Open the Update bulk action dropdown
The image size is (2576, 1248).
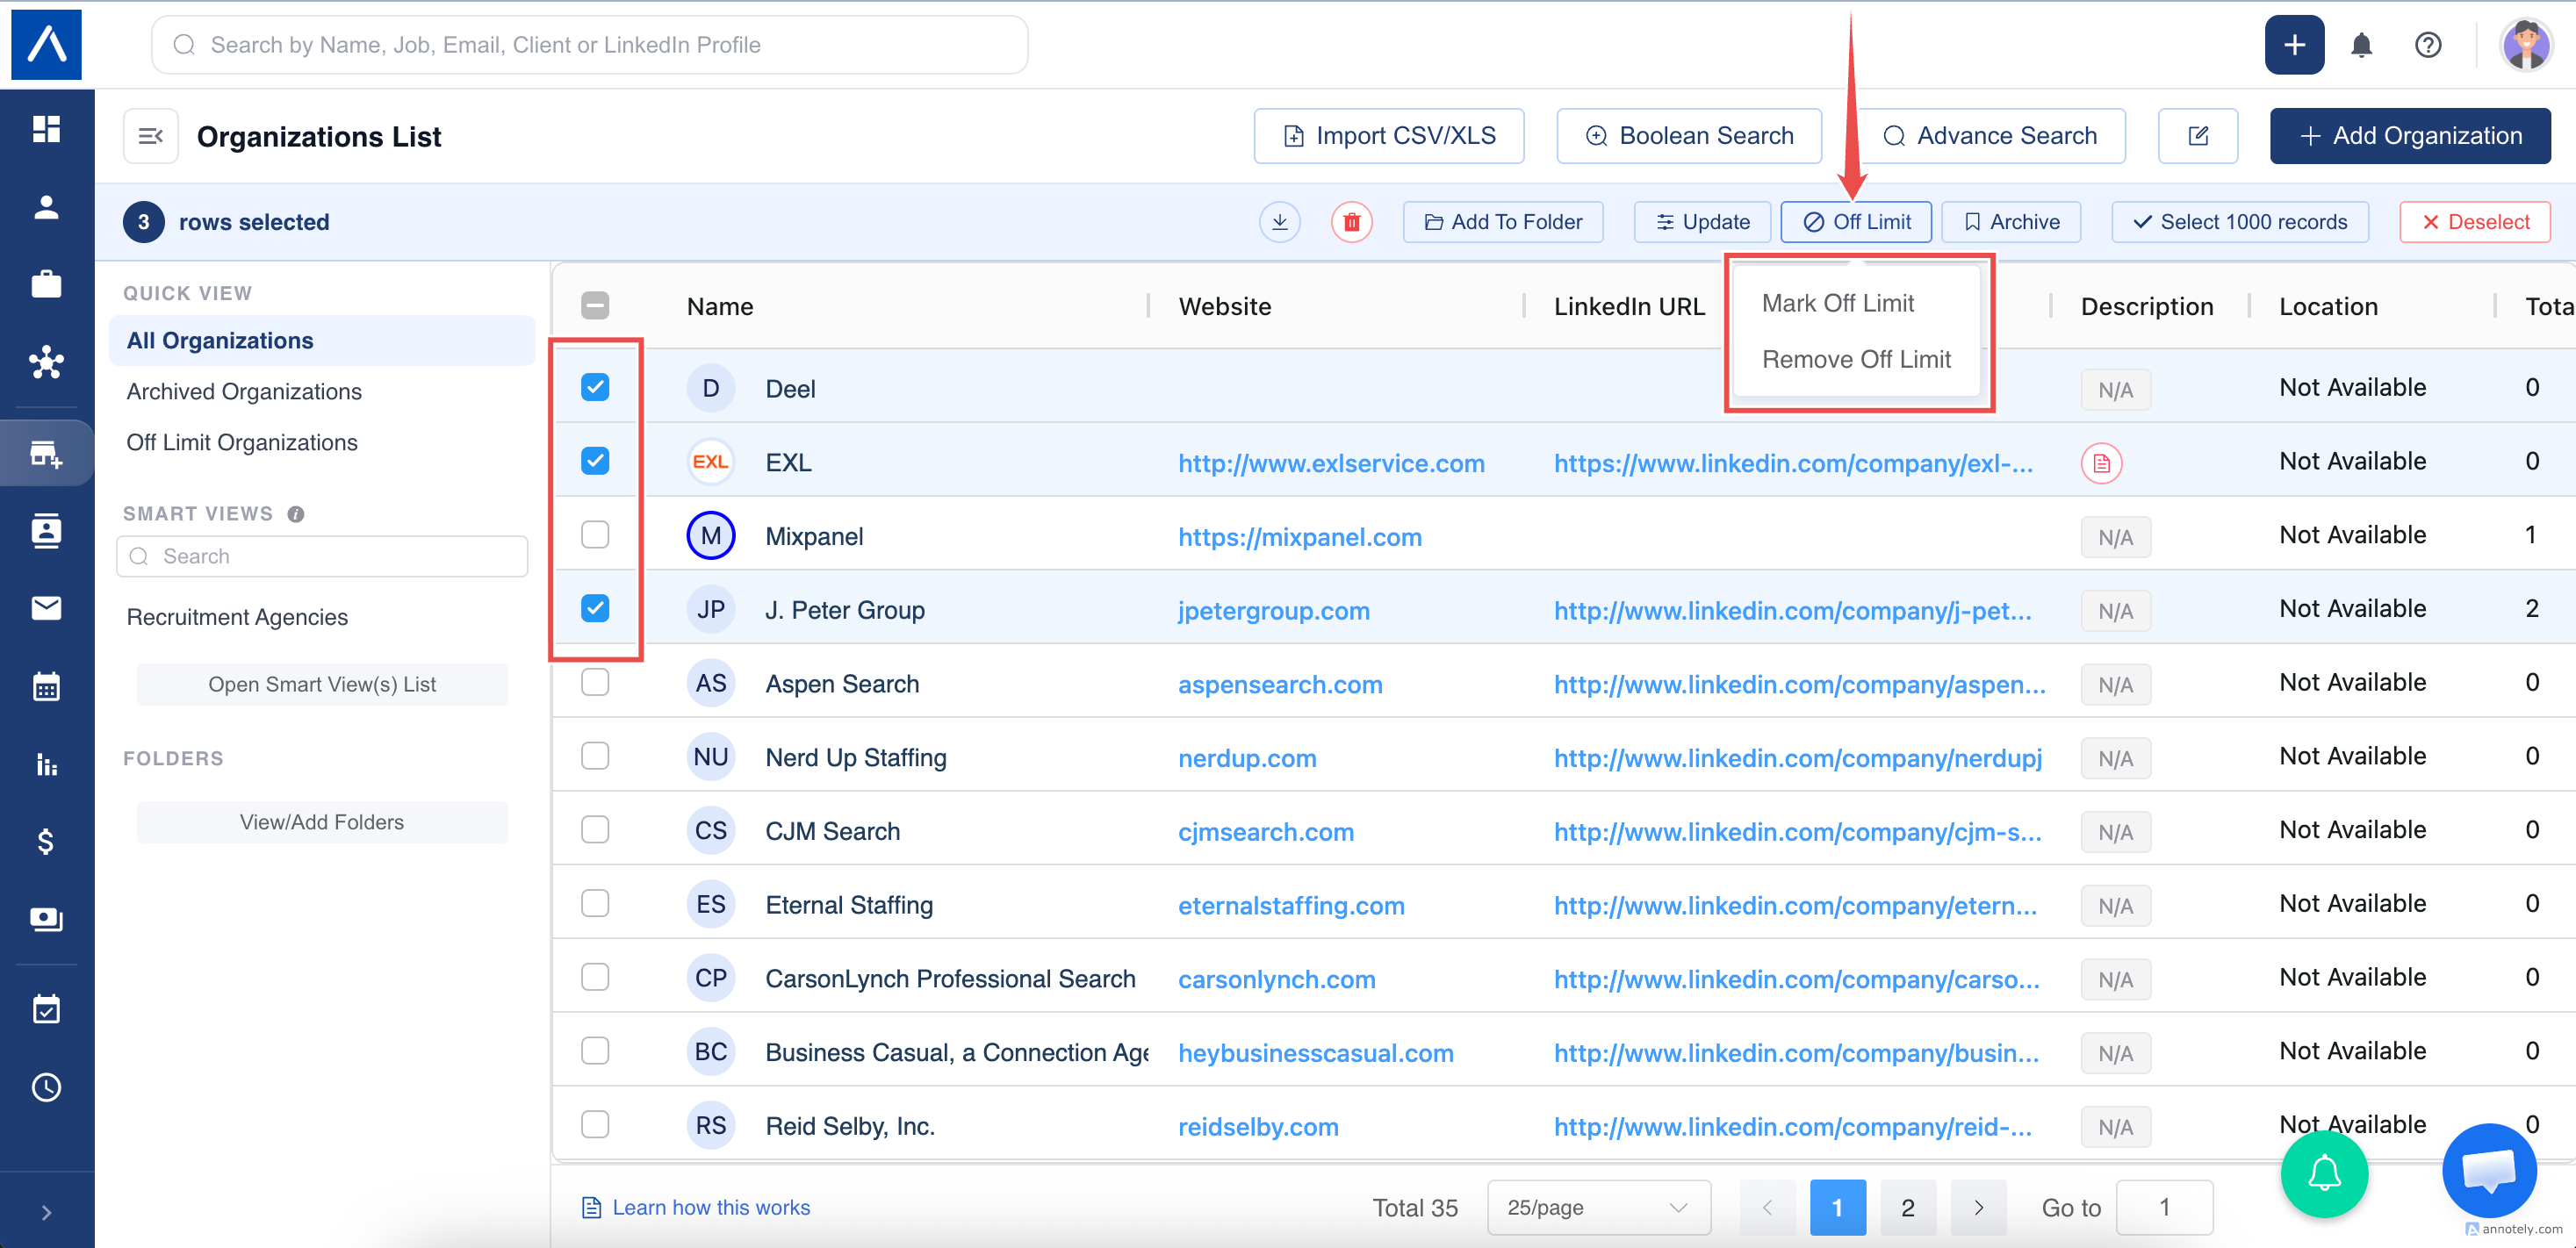coord(1702,222)
